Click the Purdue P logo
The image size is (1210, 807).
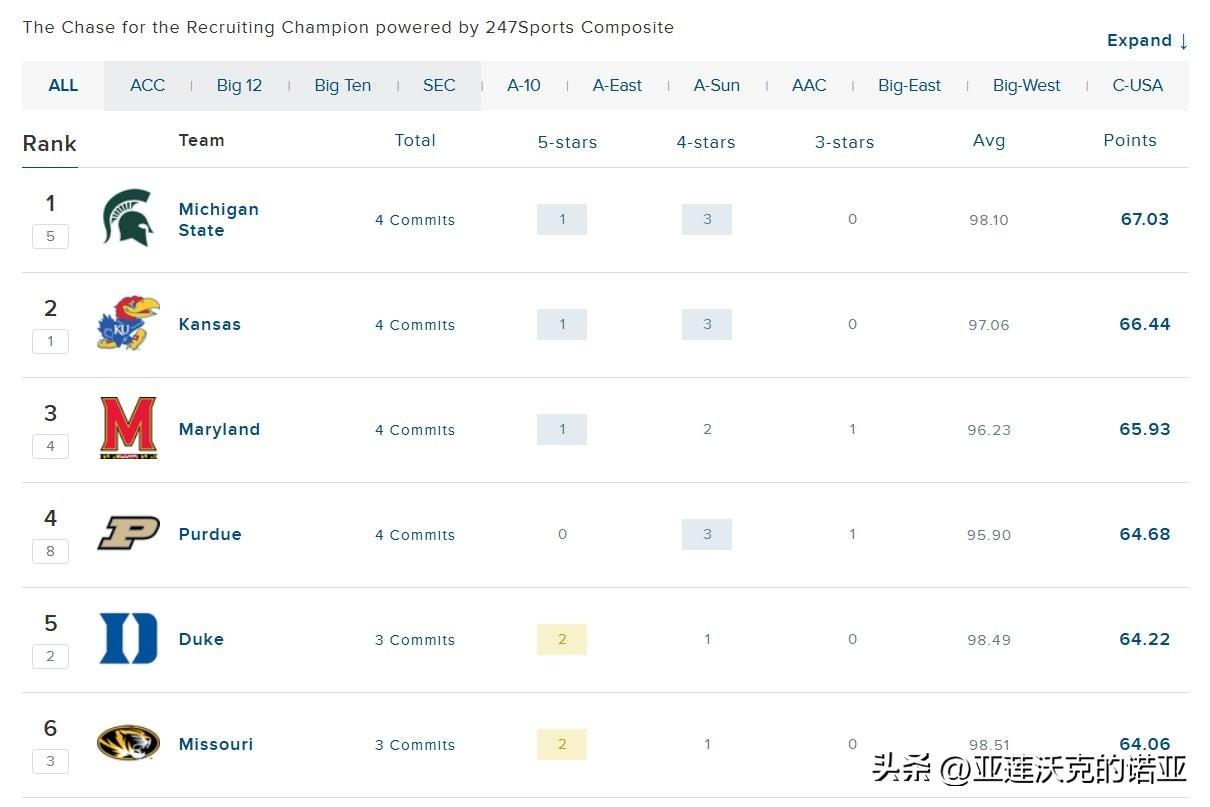click(128, 533)
